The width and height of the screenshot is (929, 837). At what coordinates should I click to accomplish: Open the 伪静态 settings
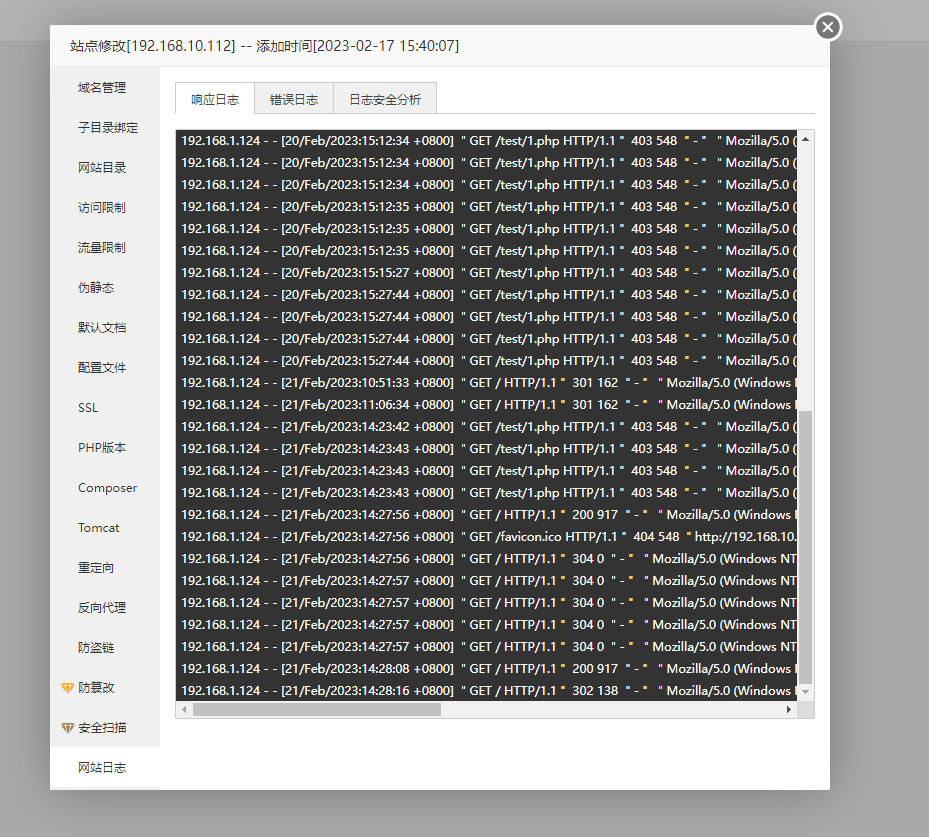pyautogui.click(x=96, y=288)
